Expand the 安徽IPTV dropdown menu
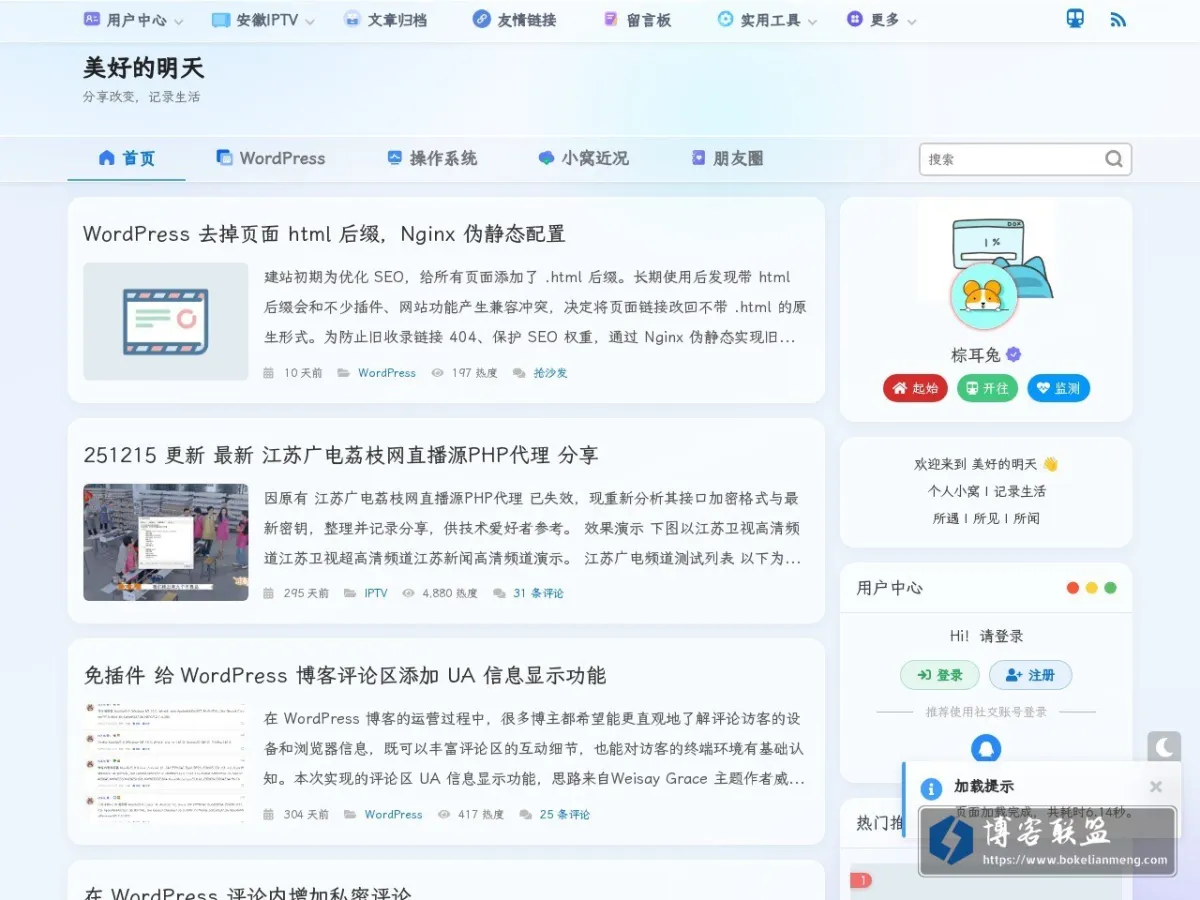The width and height of the screenshot is (1200, 900). 263,20
